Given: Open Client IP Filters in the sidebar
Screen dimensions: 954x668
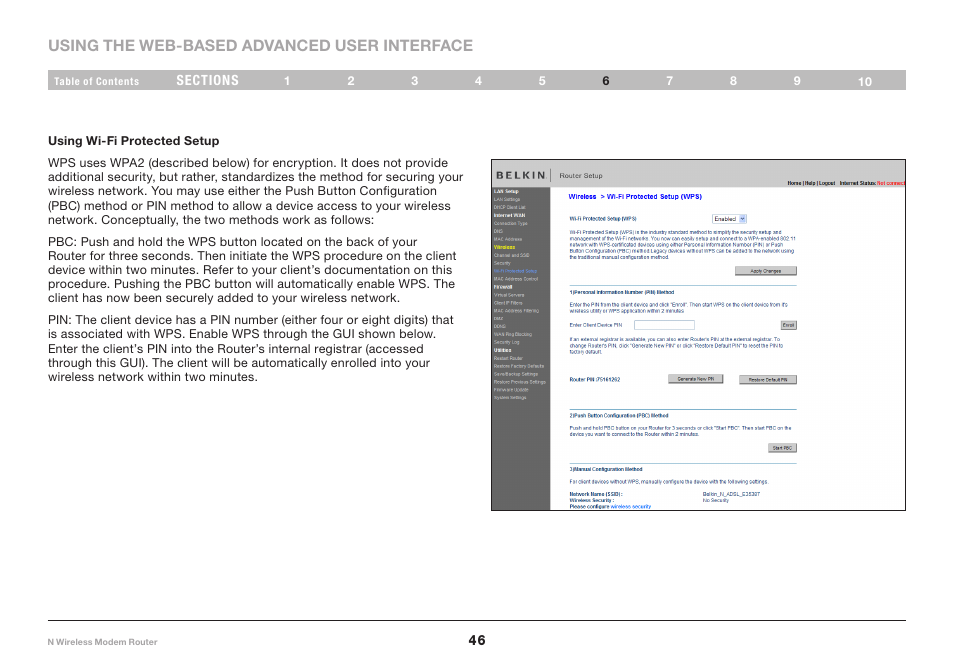Looking at the screenshot, I should pyautogui.click(x=508, y=303).
